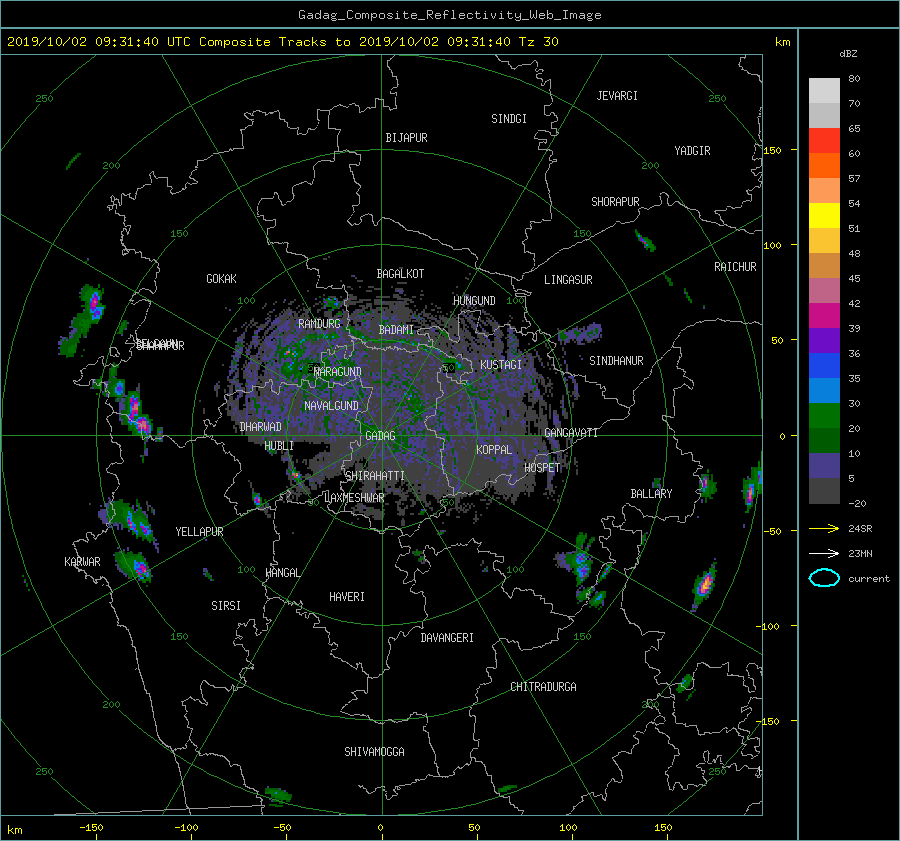Select the NAVALGUND city label
The width and height of the screenshot is (900, 841).
point(331,406)
